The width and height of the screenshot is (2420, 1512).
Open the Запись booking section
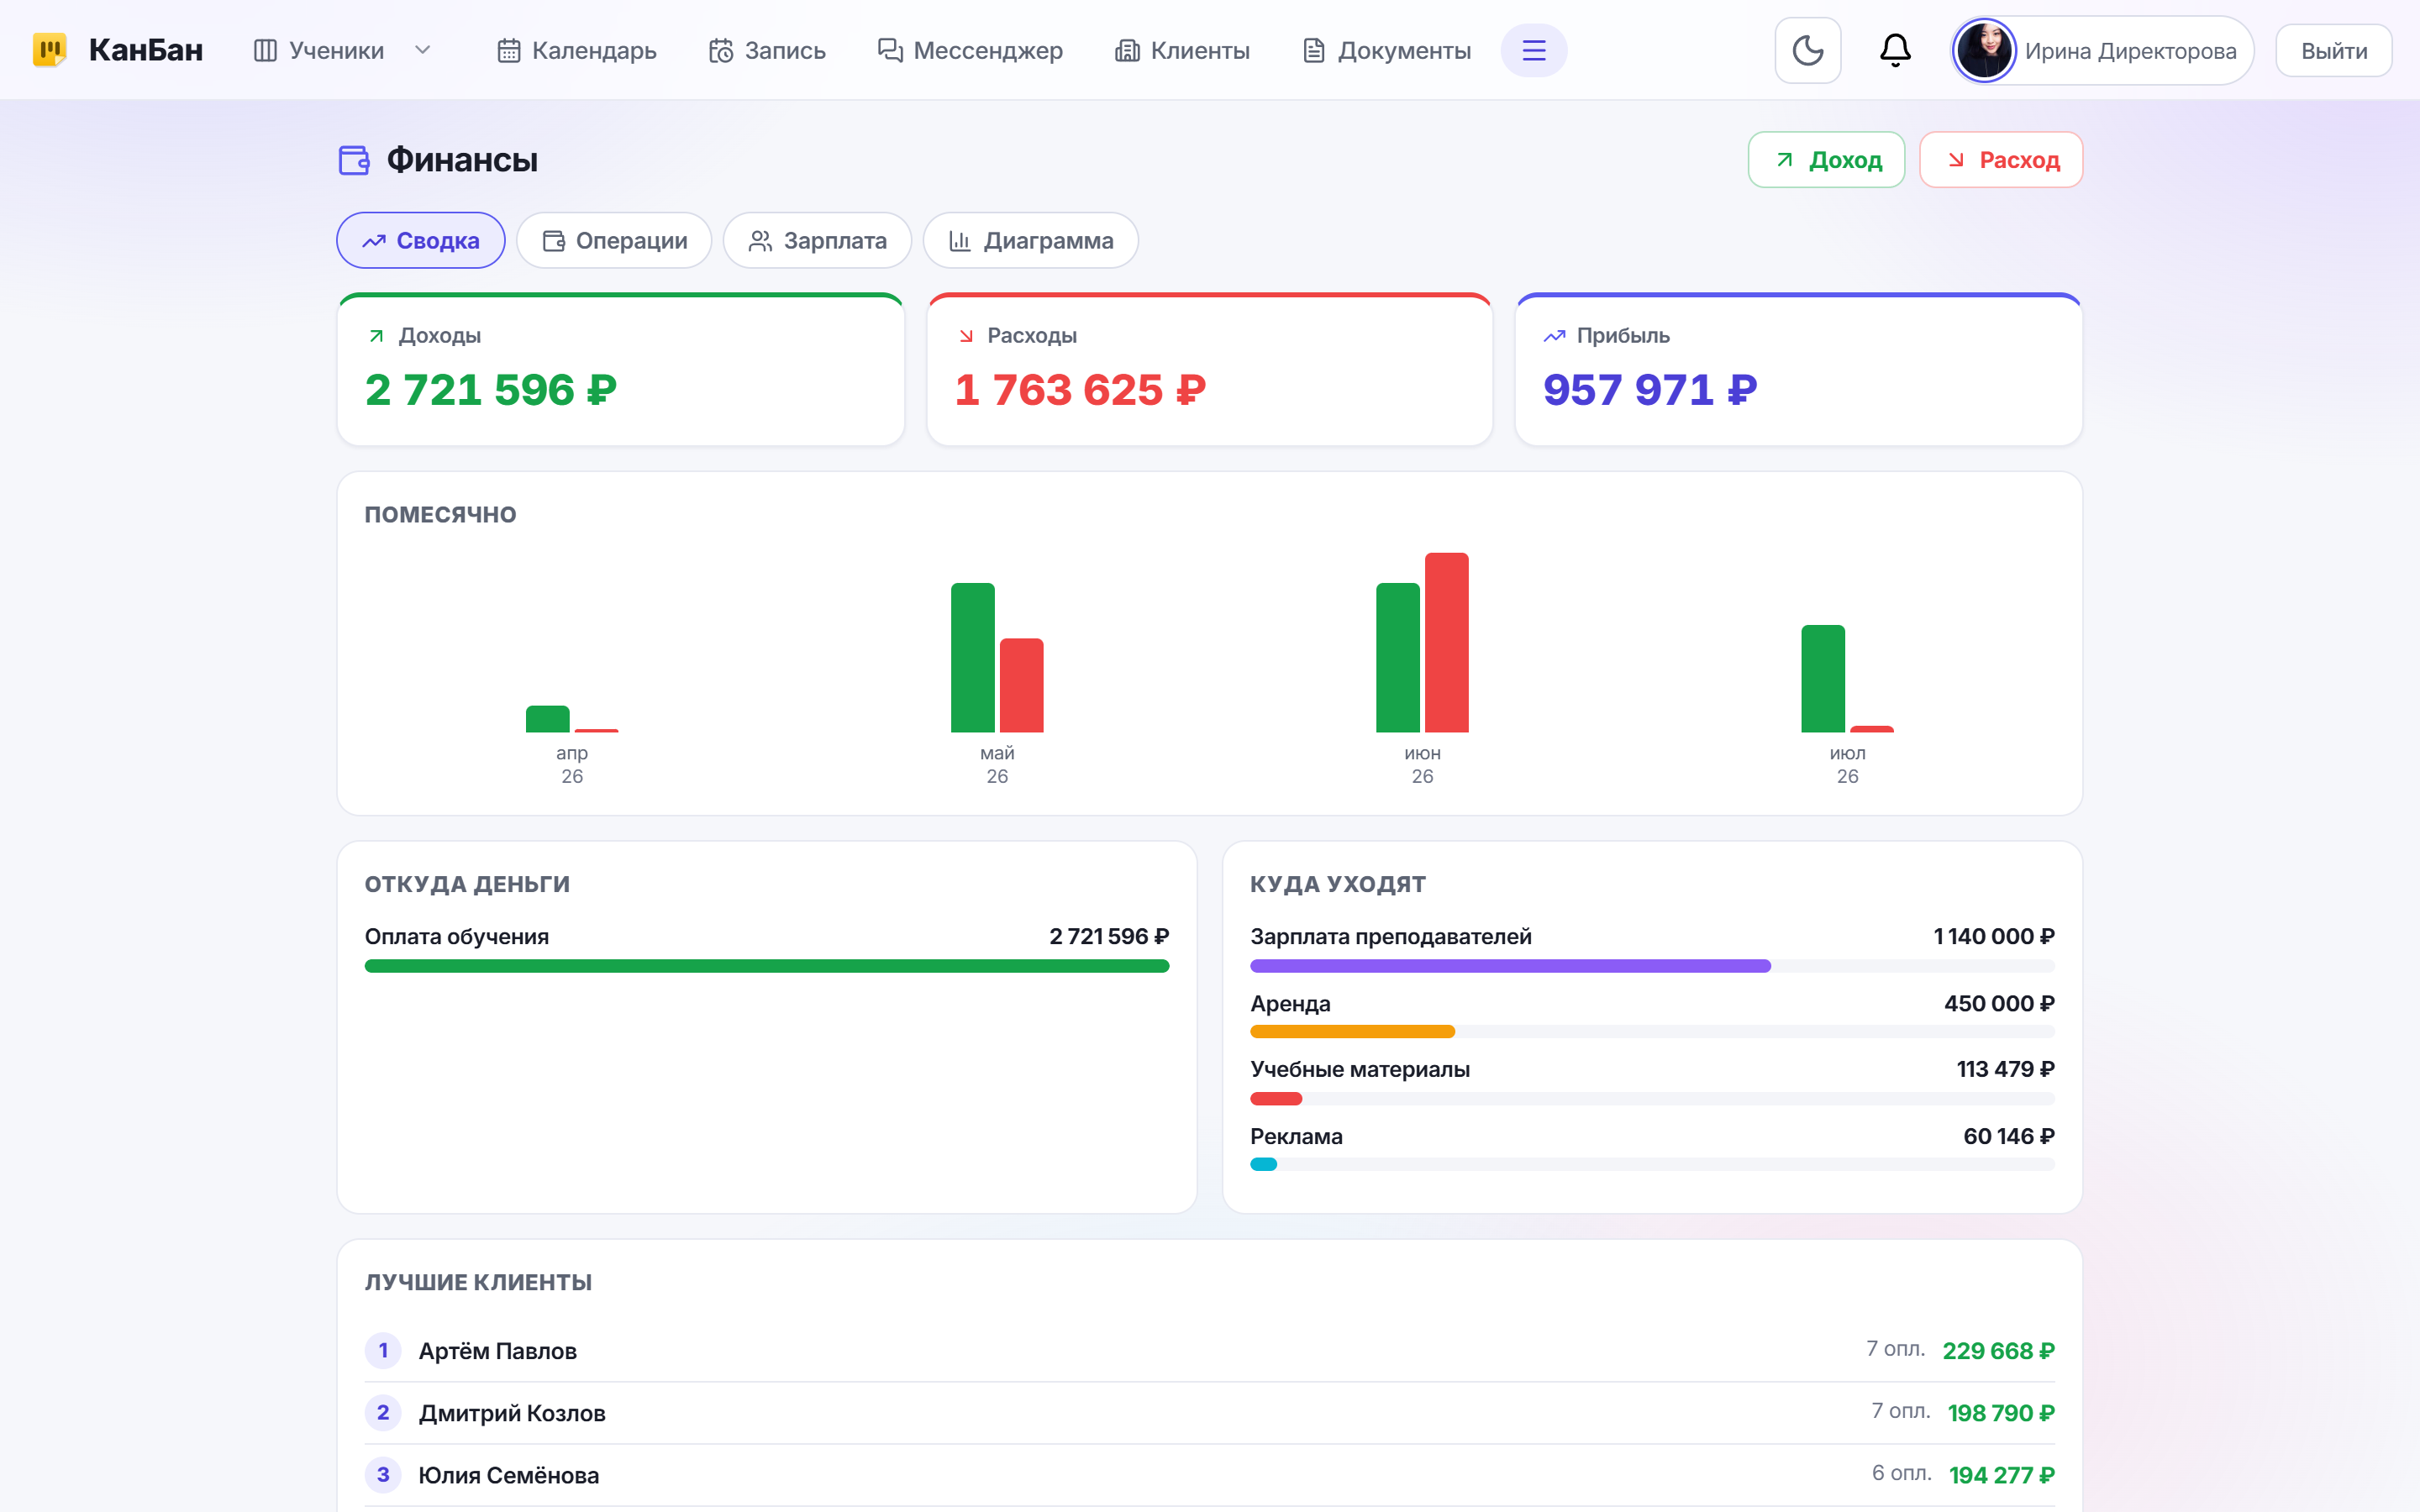point(767,50)
